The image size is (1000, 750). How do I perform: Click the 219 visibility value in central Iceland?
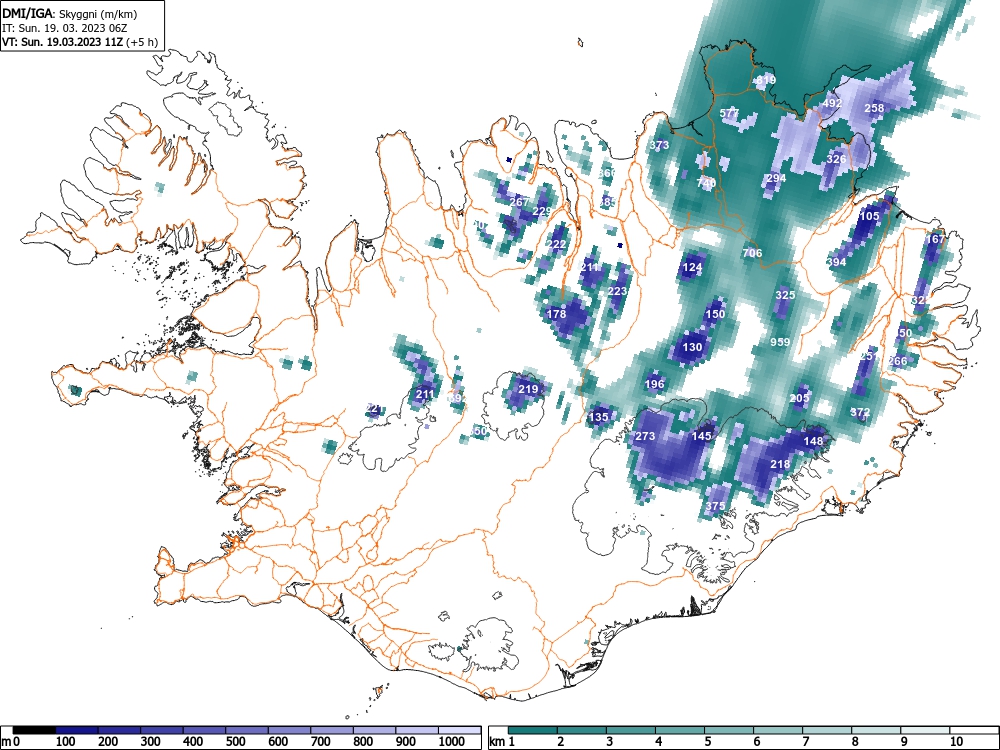[529, 390]
